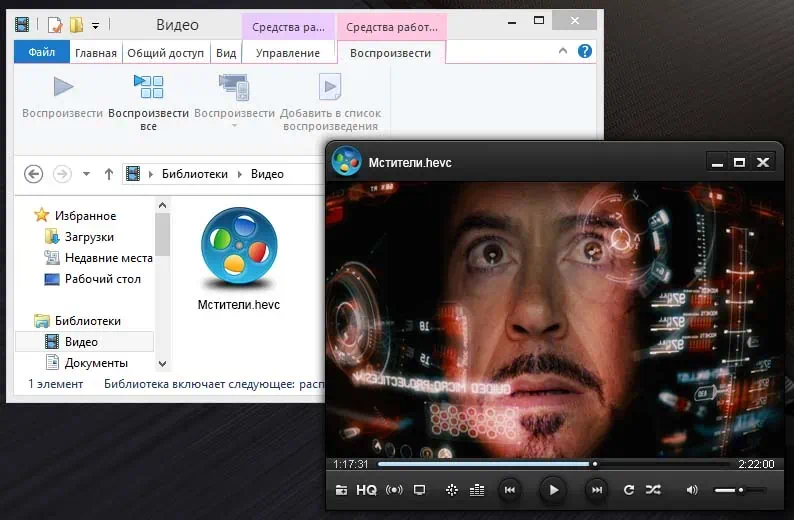This screenshot has height=520, width=794.
Task: Click the surround sound icon in player
Action: (394, 490)
